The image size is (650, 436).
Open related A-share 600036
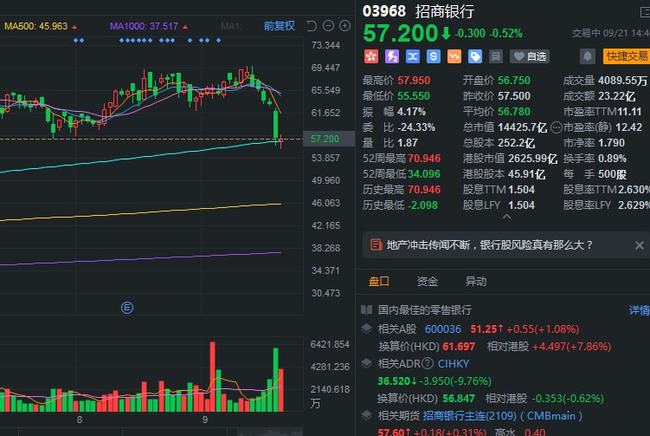click(x=443, y=329)
